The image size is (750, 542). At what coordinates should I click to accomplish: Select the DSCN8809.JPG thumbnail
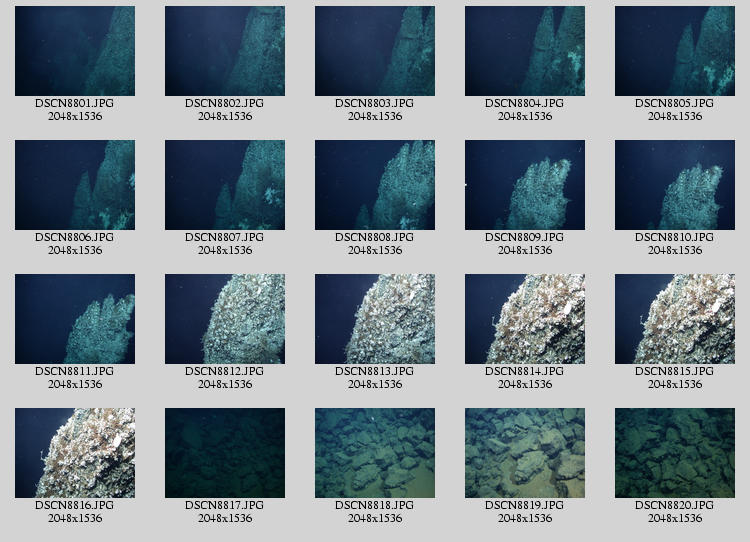coord(524,185)
